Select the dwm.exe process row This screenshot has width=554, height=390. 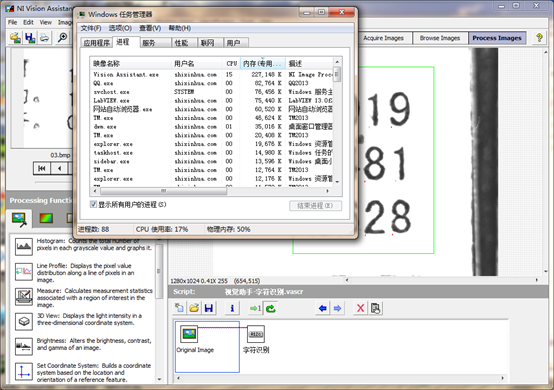[x=211, y=126]
